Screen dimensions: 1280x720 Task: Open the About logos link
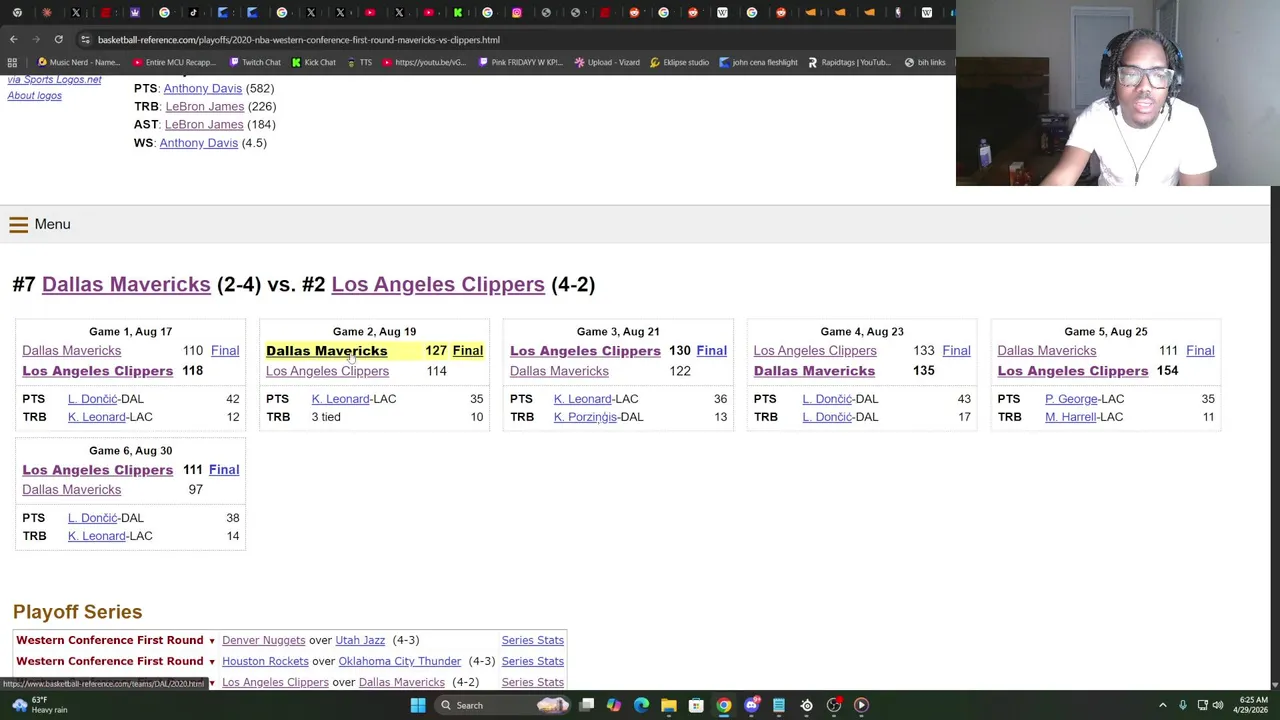[35, 96]
